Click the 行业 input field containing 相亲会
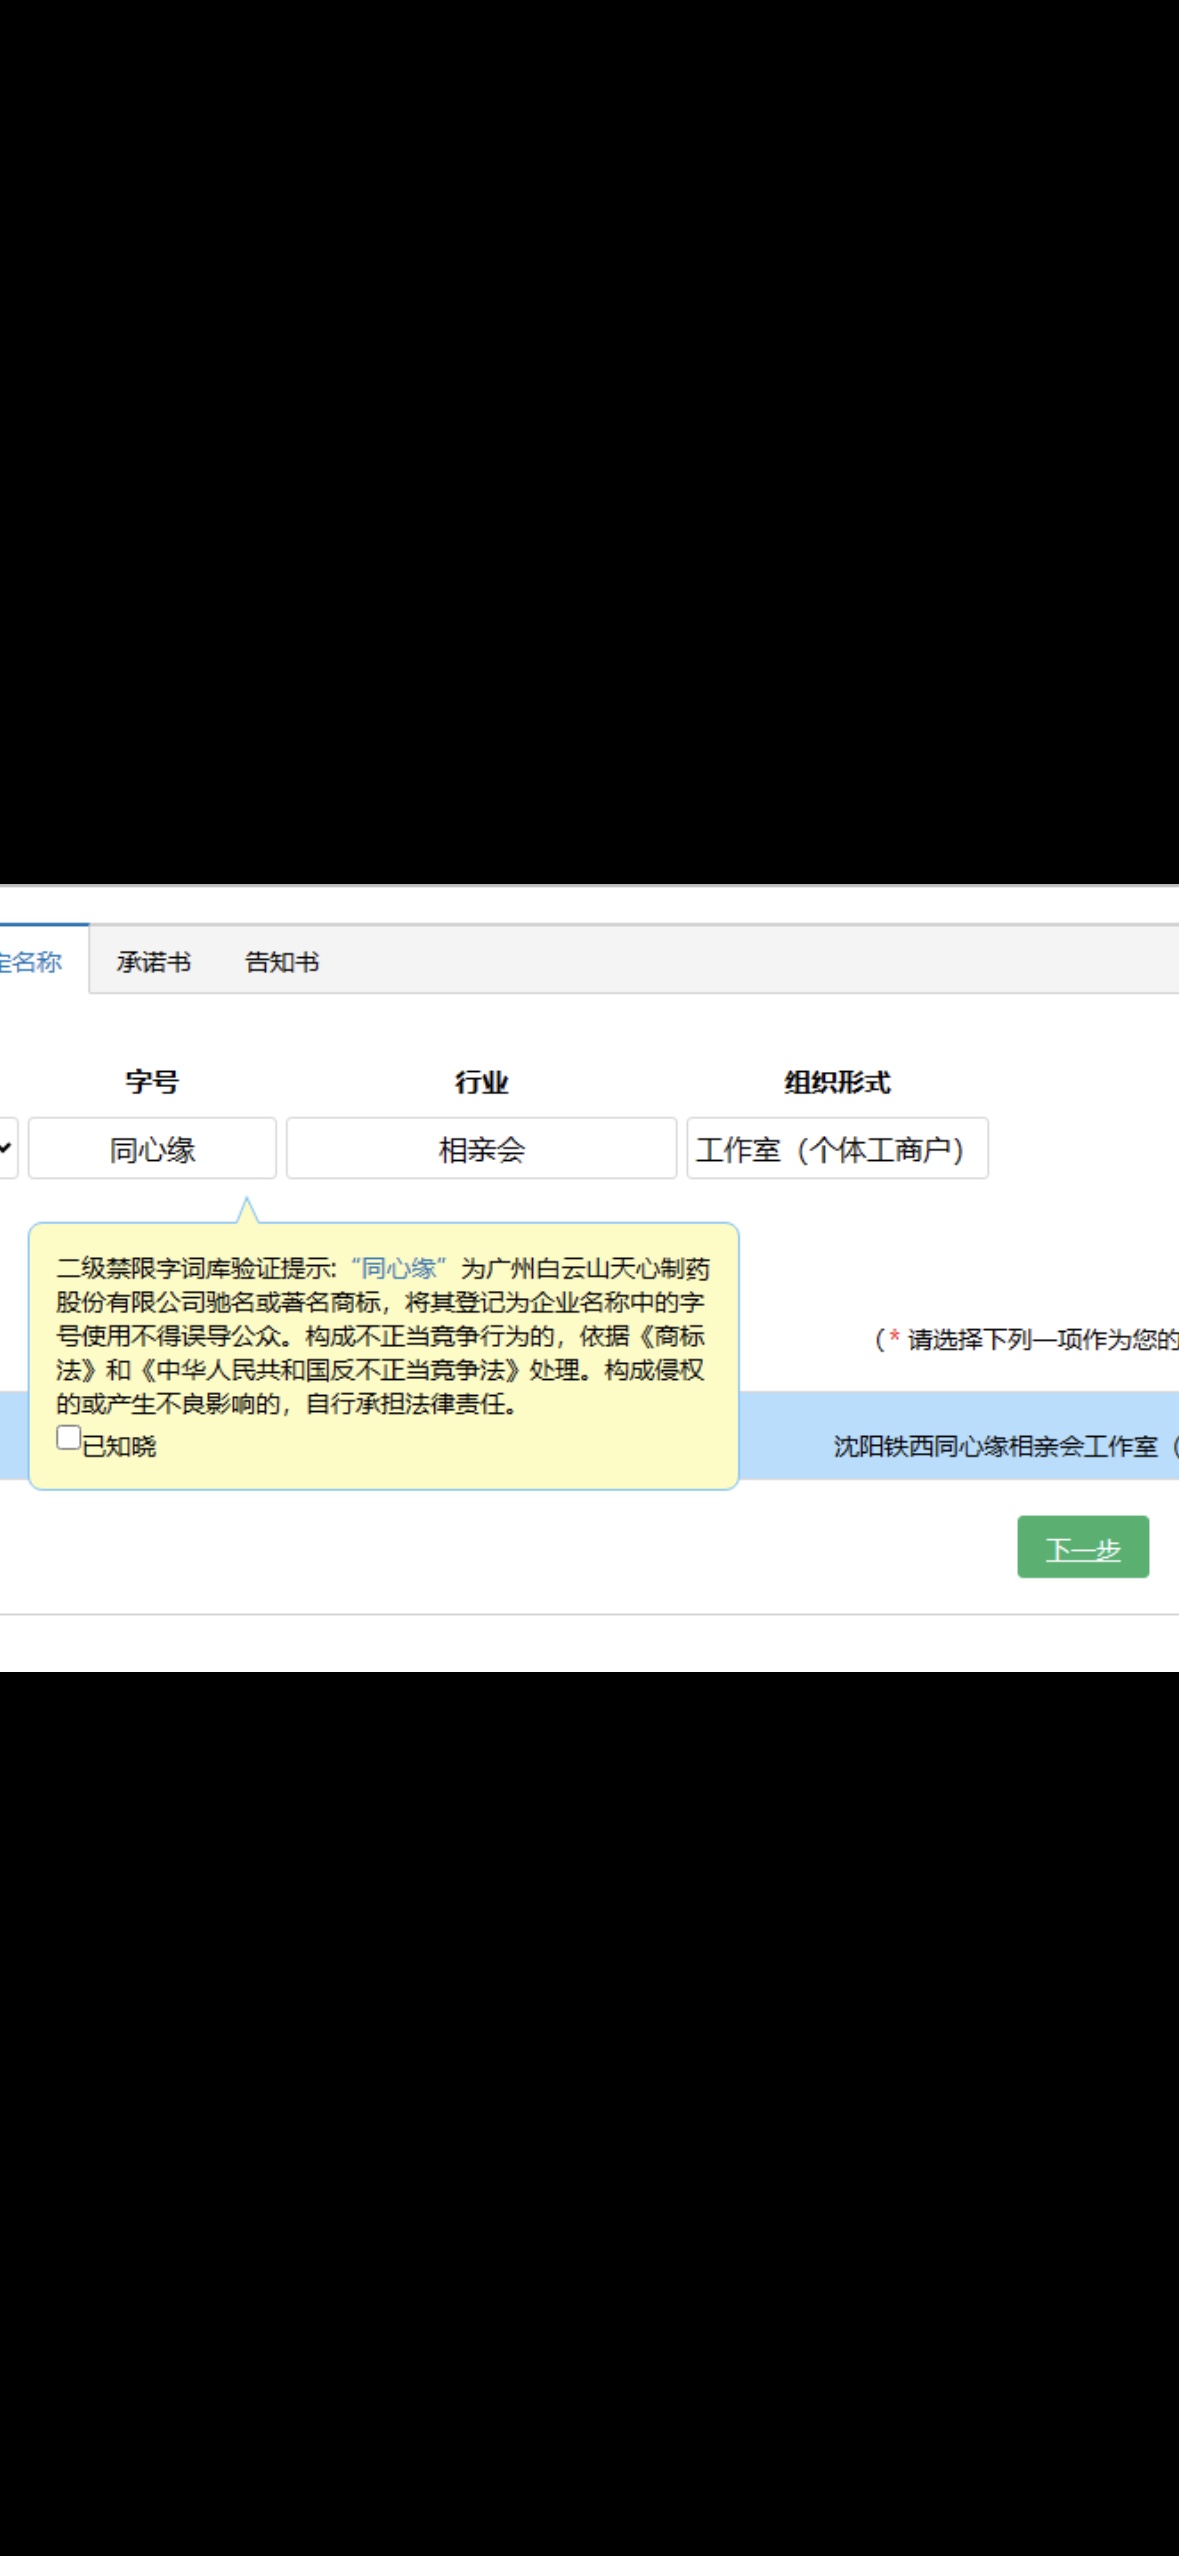This screenshot has height=2556, width=1179. tap(482, 1149)
